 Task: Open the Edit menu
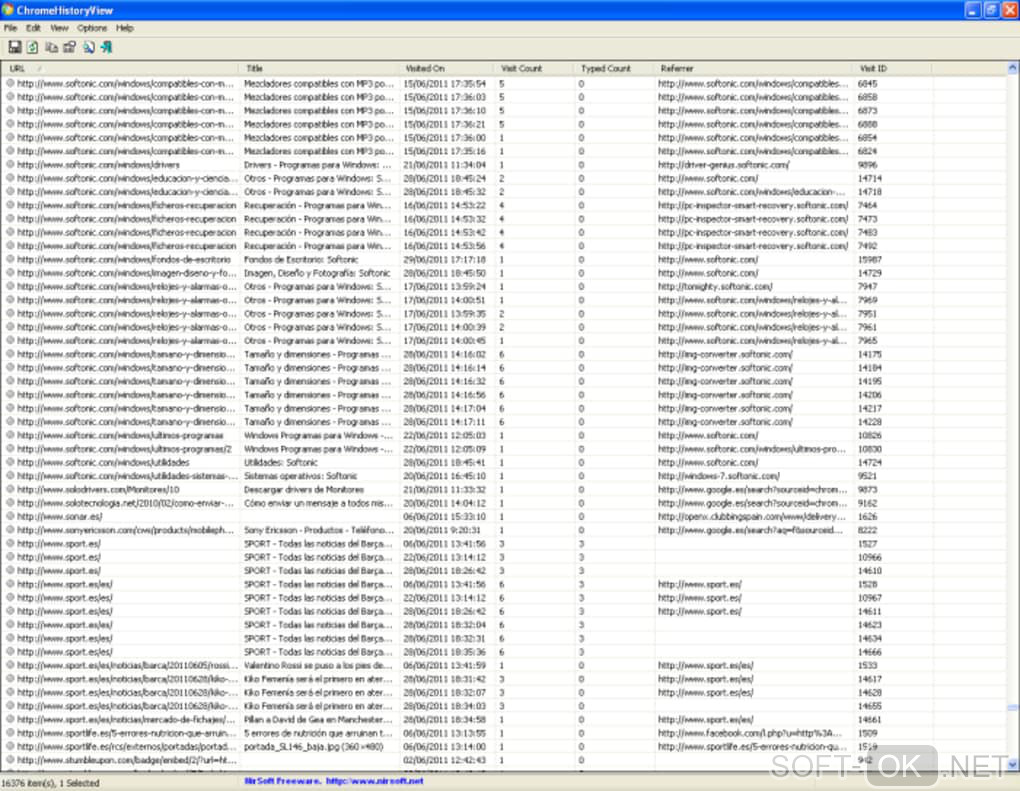(33, 28)
